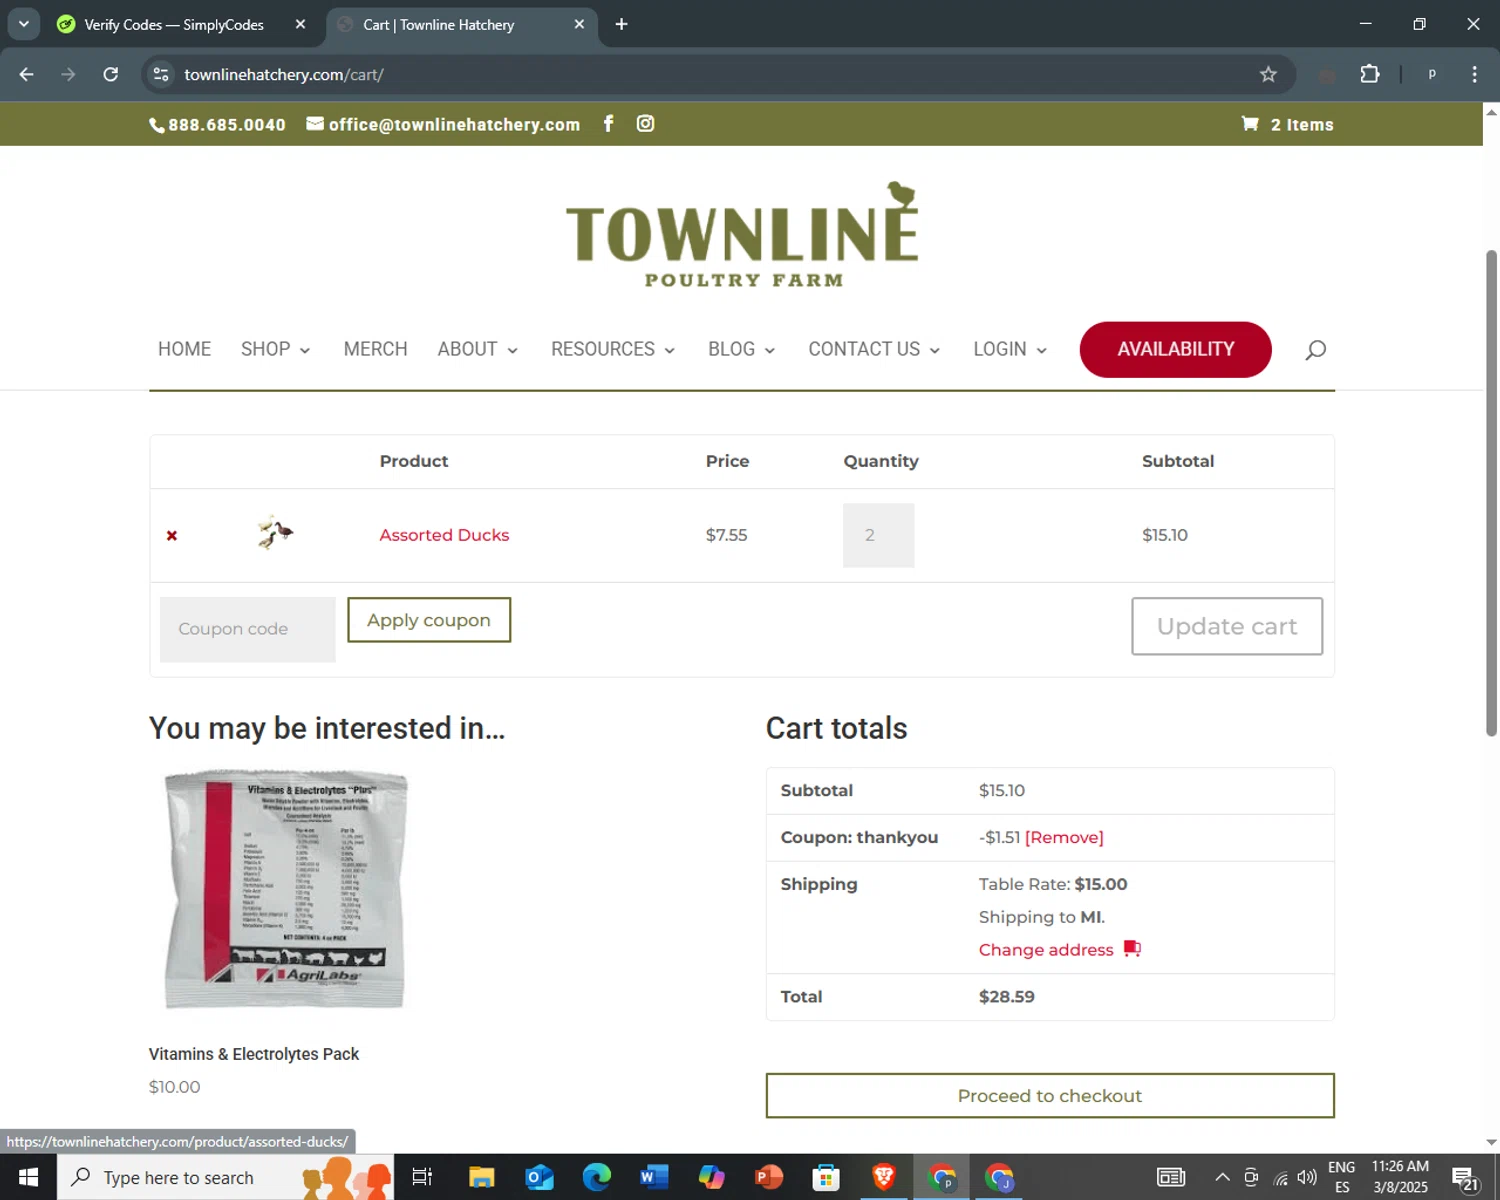Image resolution: width=1500 pixels, height=1200 pixels.
Task: Bookmark this page with star icon
Action: tap(1268, 74)
